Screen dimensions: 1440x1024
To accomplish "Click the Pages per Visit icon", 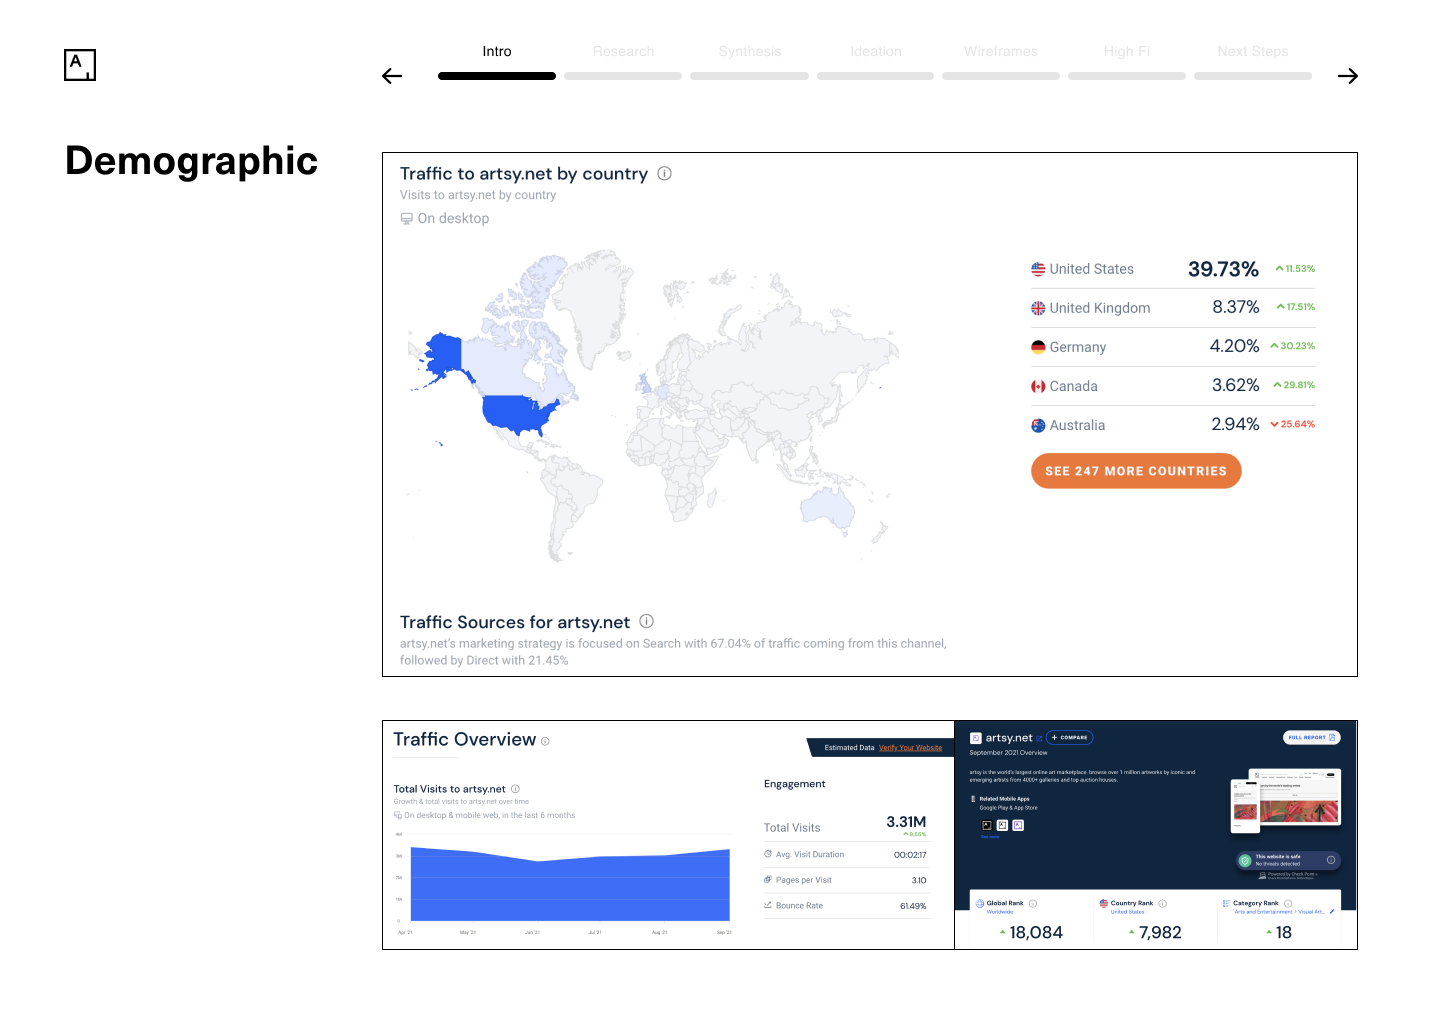I will pos(768,880).
